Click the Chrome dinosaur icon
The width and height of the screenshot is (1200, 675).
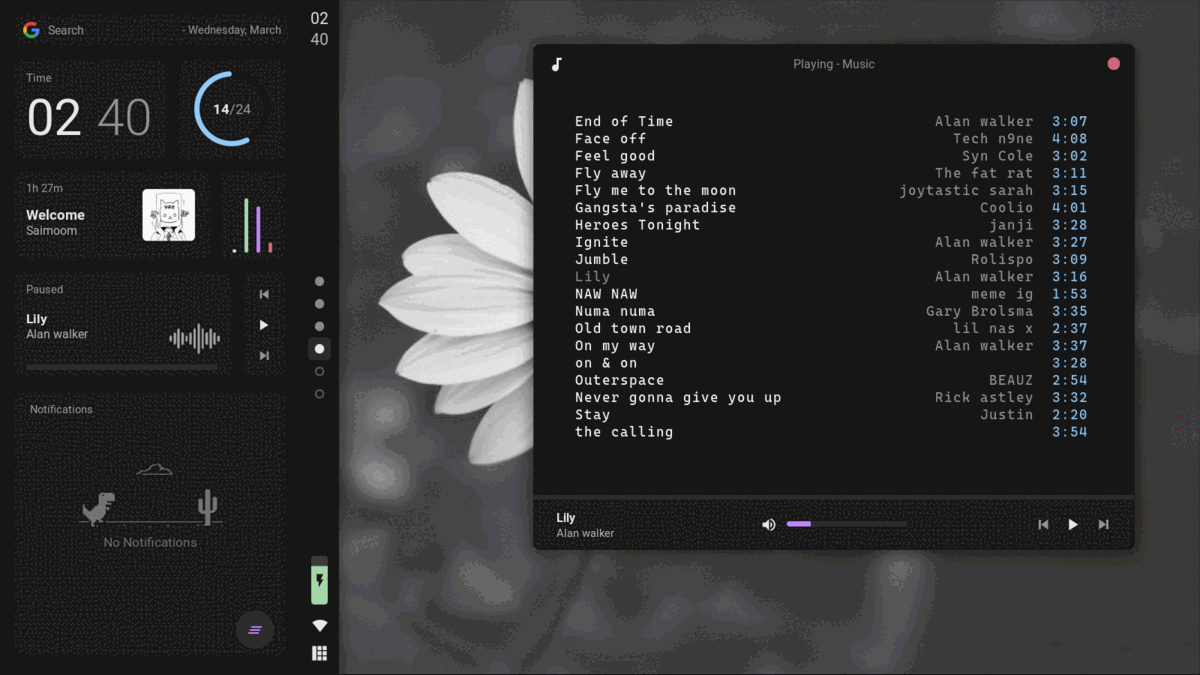[97, 509]
